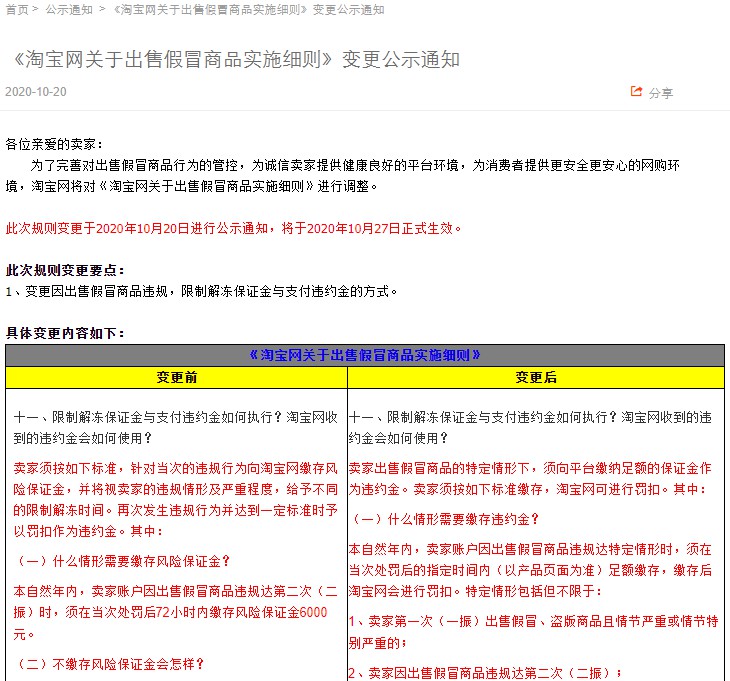Select the page title heading 变更公示通知

coord(237,60)
